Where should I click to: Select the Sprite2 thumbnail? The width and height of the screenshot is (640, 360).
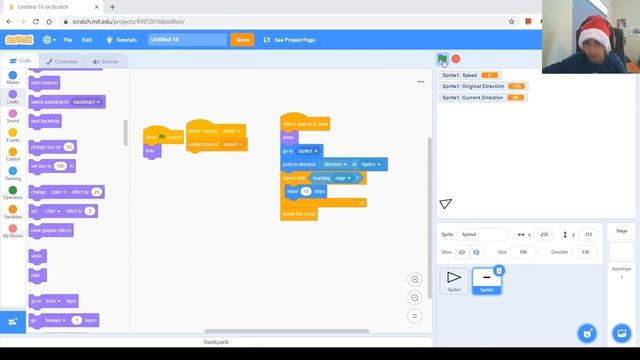[x=487, y=281]
